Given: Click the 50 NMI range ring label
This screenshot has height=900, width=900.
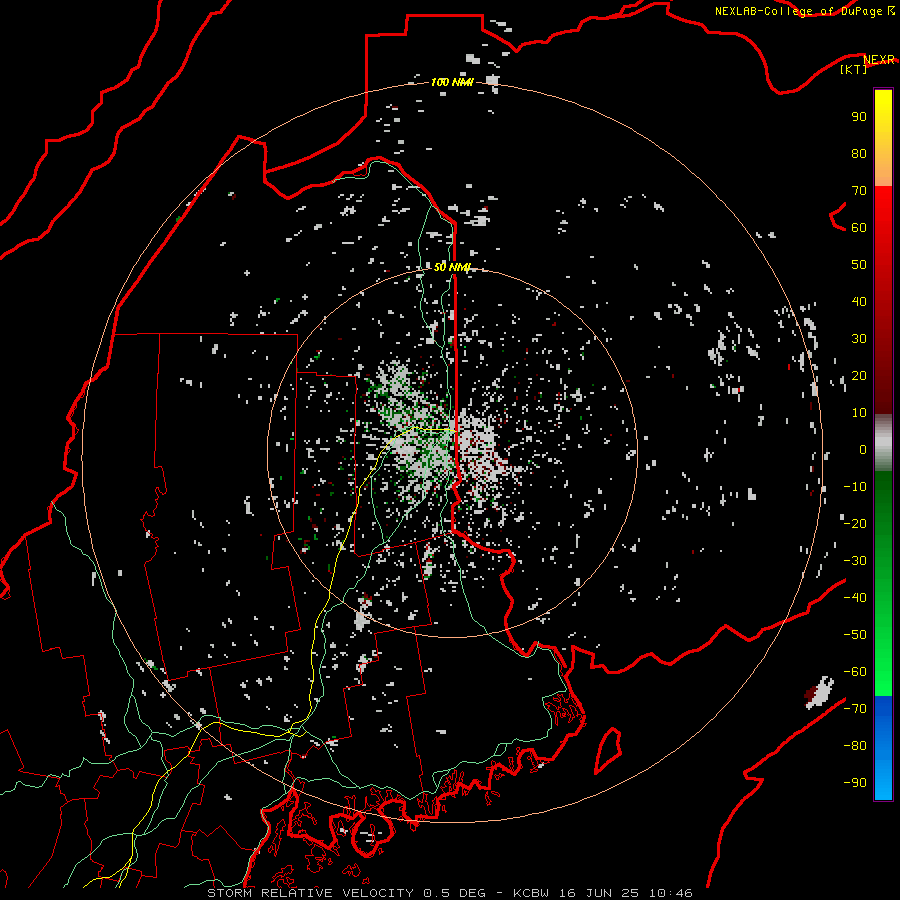Looking at the screenshot, I should tap(452, 267).
